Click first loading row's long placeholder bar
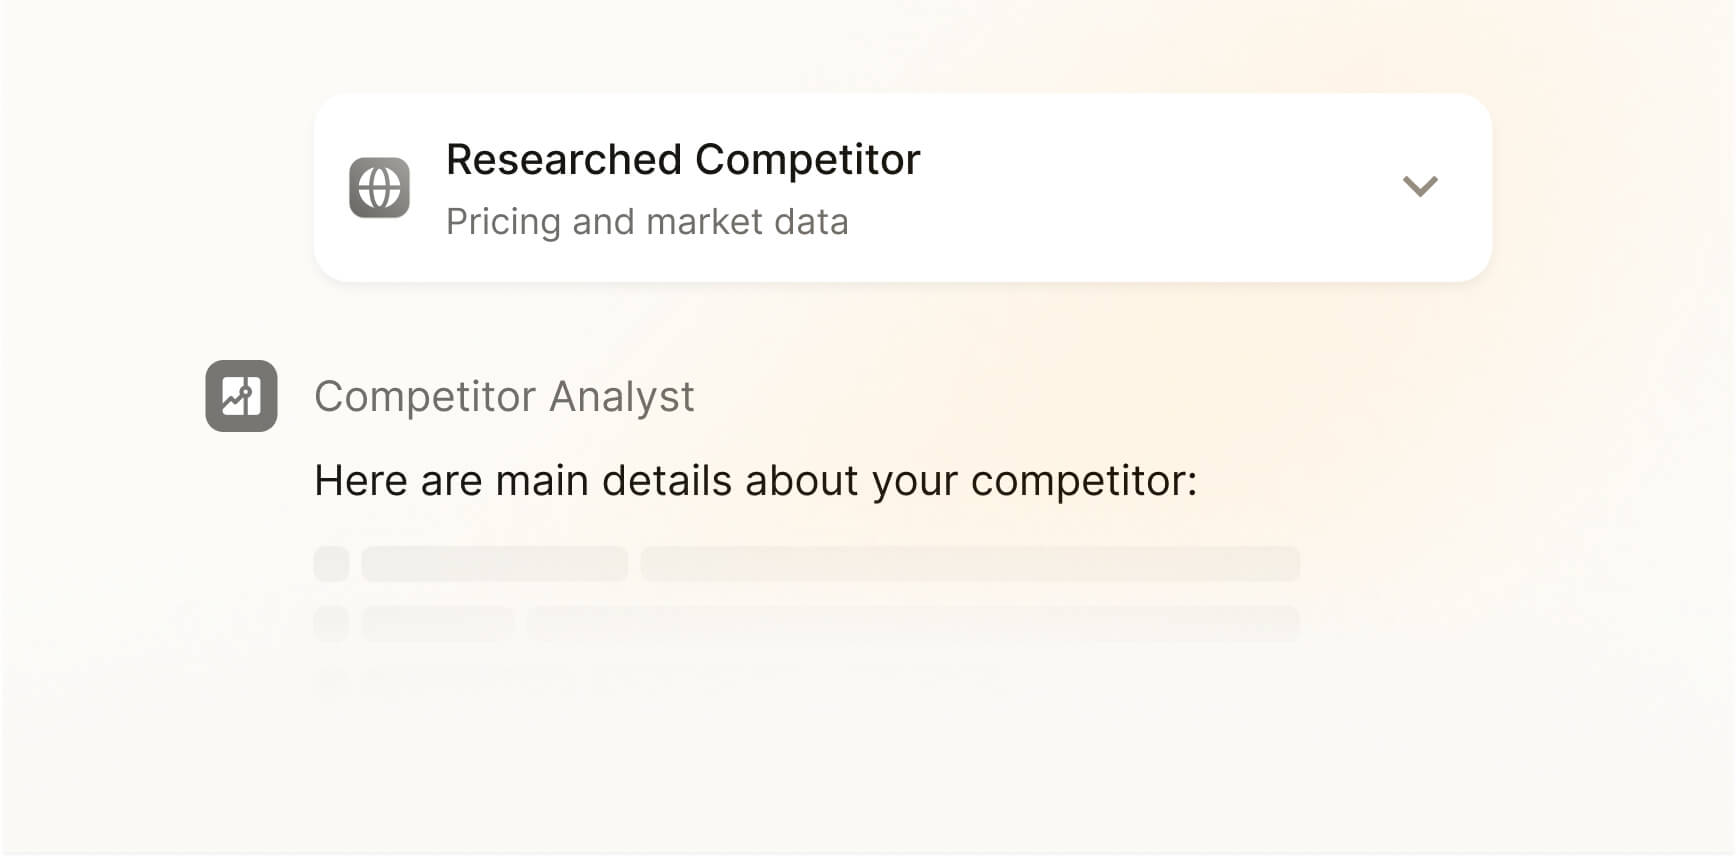This screenshot has height=858, width=1736. (x=970, y=564)
